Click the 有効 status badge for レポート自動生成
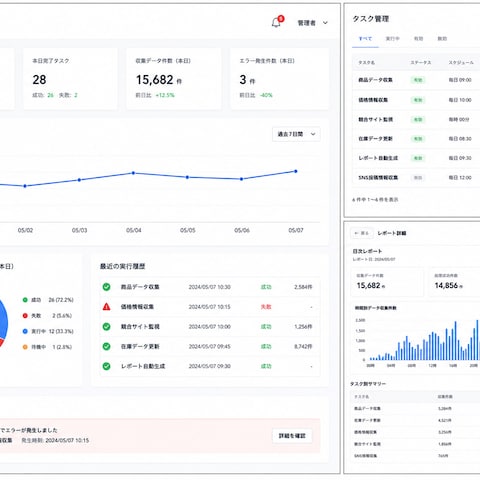Image resolution: width=480 pixels, height=480 pixels. click(418, 158)
